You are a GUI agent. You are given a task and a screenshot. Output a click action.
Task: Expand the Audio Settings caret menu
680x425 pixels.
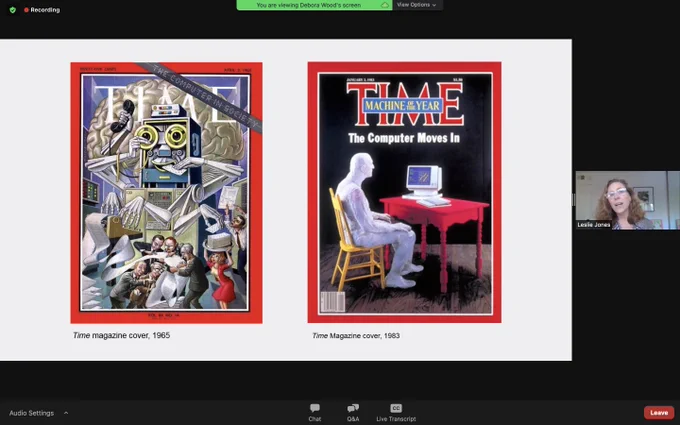[66, 413]
